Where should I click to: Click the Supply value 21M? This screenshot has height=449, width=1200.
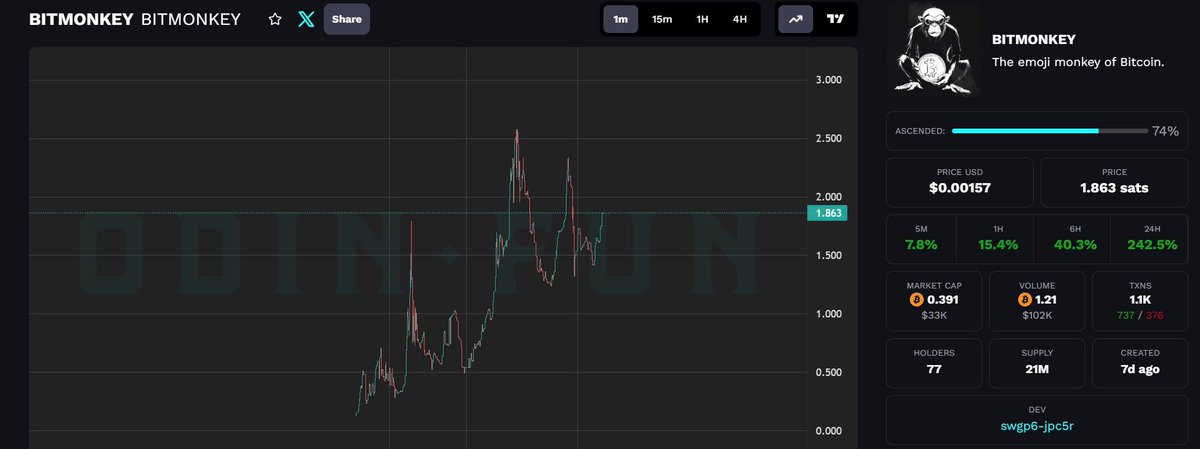[1037, 369]
